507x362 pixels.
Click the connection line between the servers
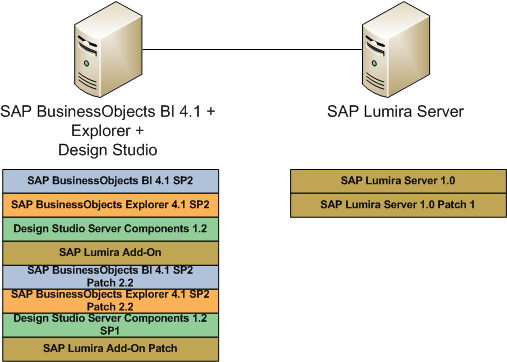(252, 50)
